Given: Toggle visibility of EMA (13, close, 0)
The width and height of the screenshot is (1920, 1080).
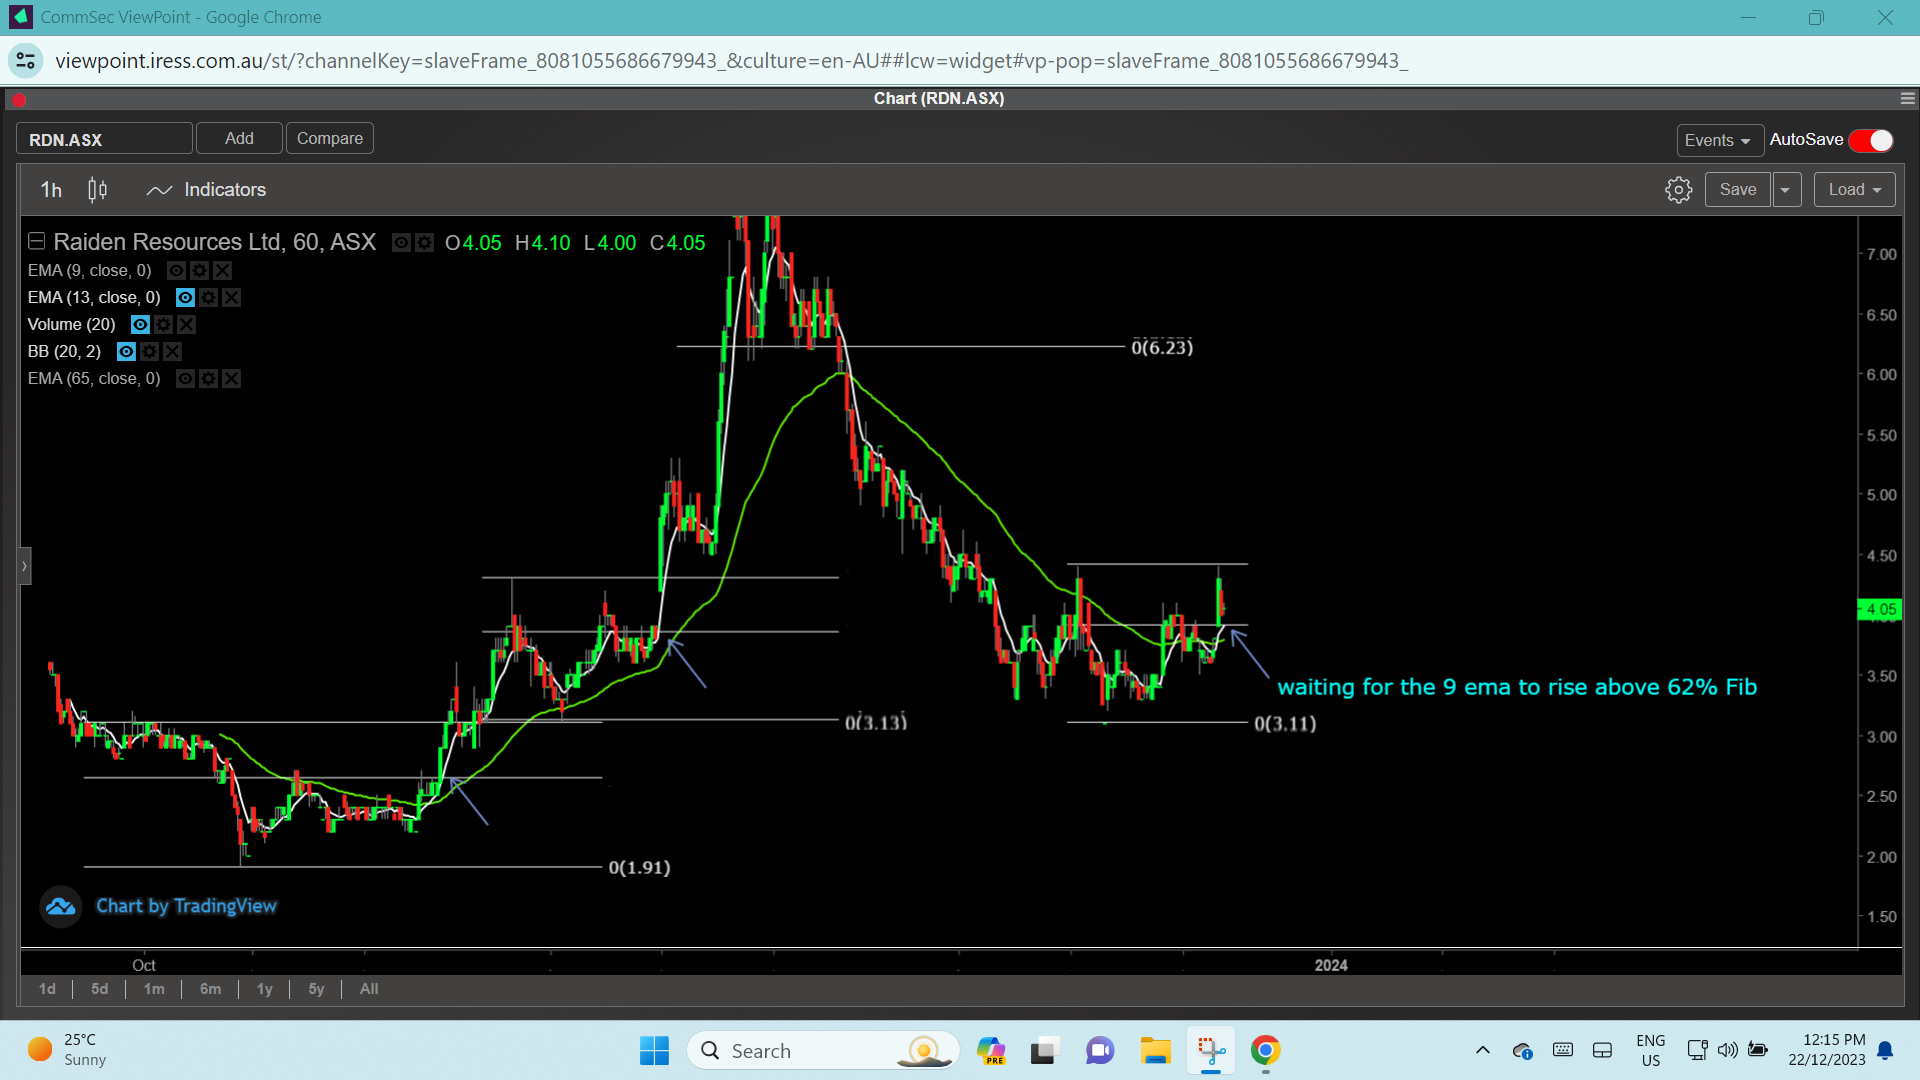Looking at the screenshot, I should tap(185, 298).
